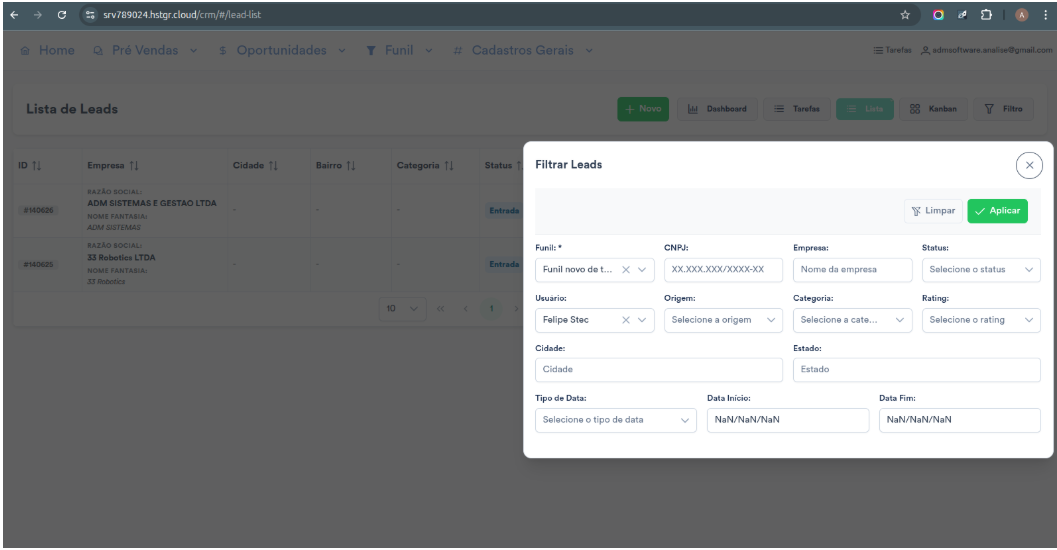Open the Oportunidades menu

tap(287, 52)
